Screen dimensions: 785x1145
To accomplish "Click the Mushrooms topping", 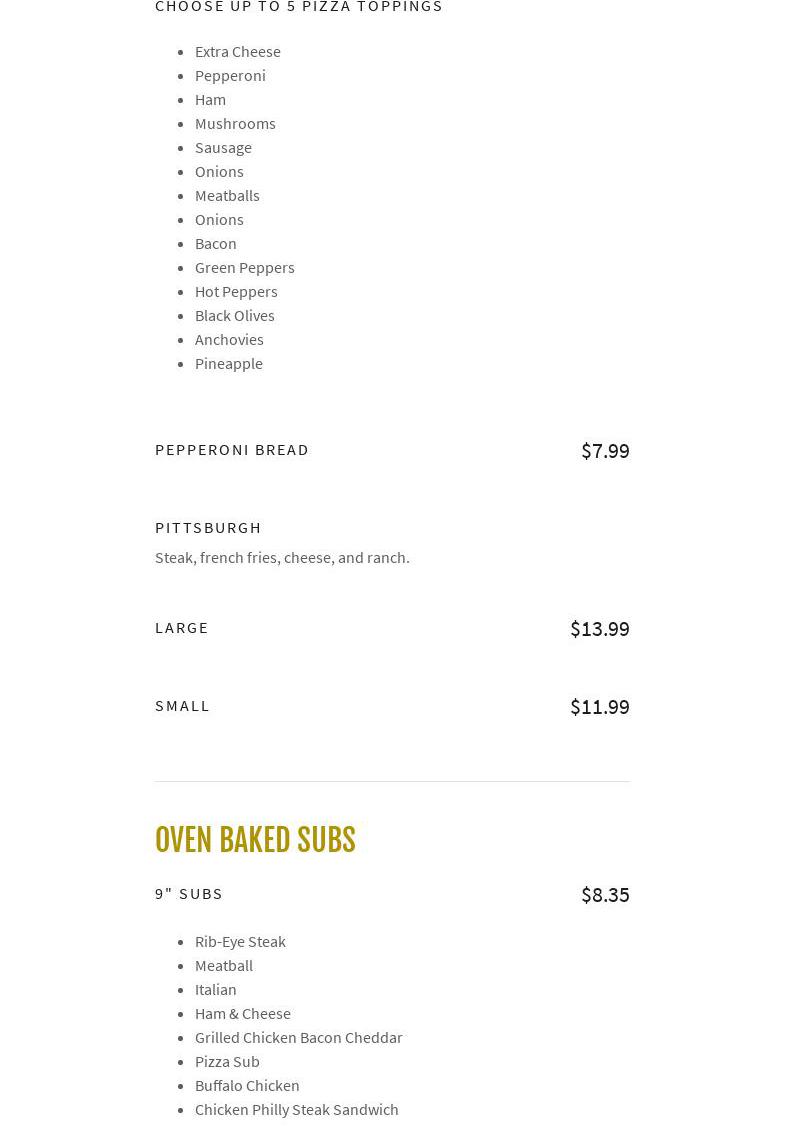I will pos(235,124).
